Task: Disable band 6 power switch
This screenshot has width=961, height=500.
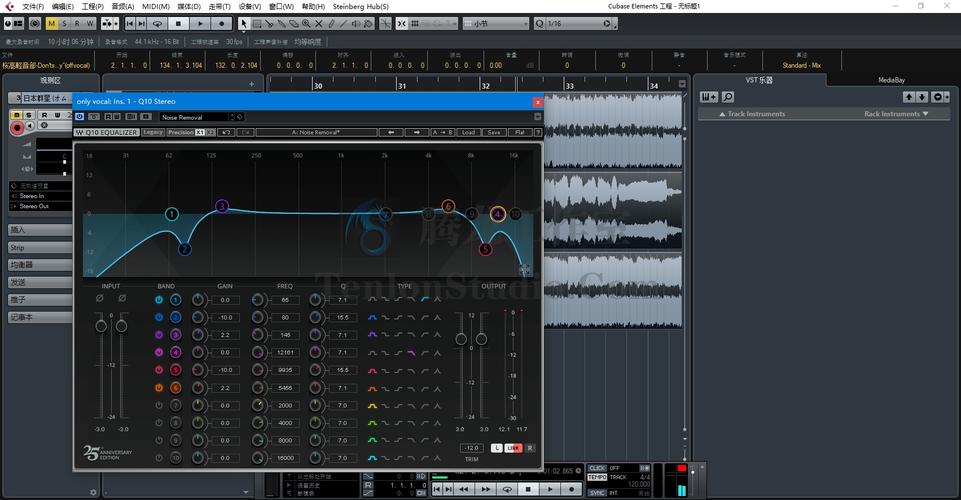Action: click(x=159, y=388)
